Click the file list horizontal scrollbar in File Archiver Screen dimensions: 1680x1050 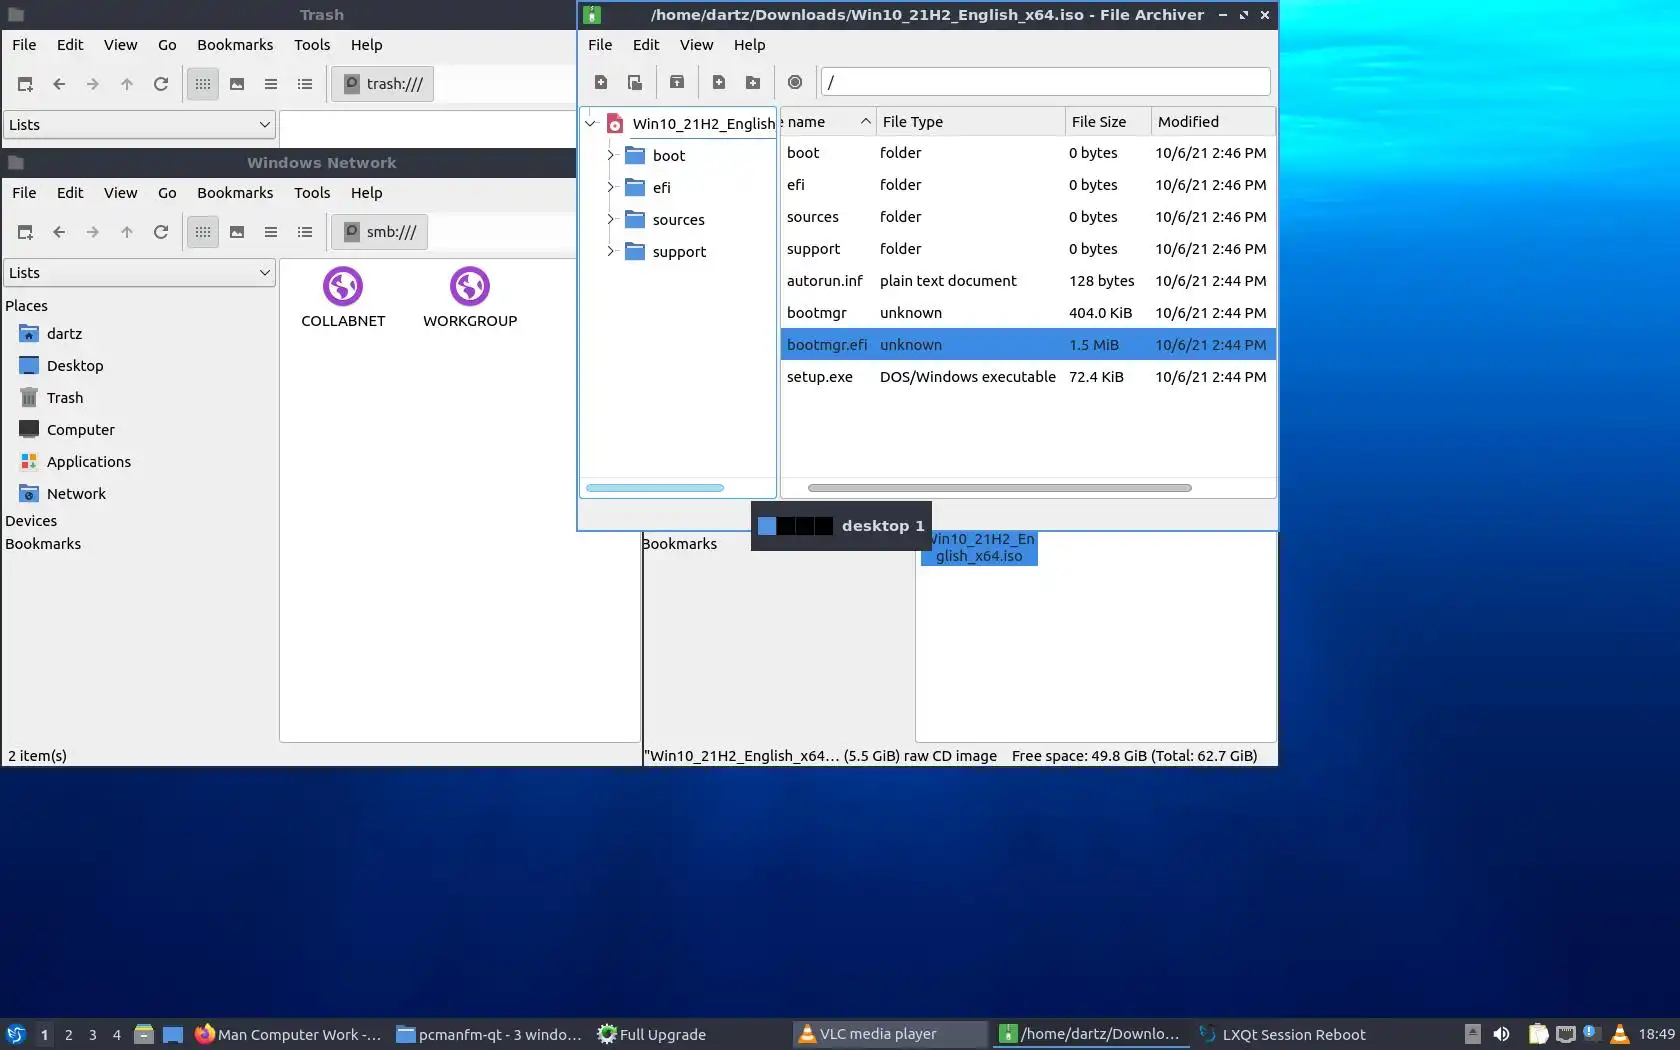point(999,488)
